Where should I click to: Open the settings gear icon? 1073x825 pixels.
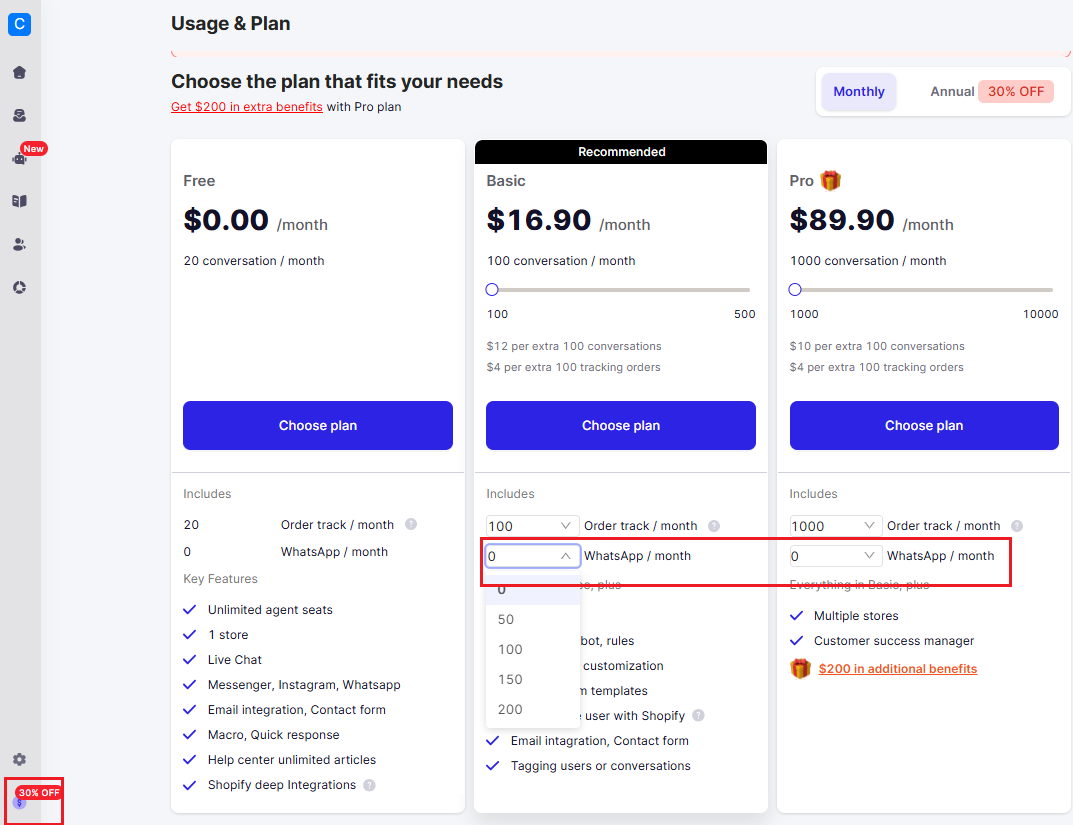[x=19, y=759]
